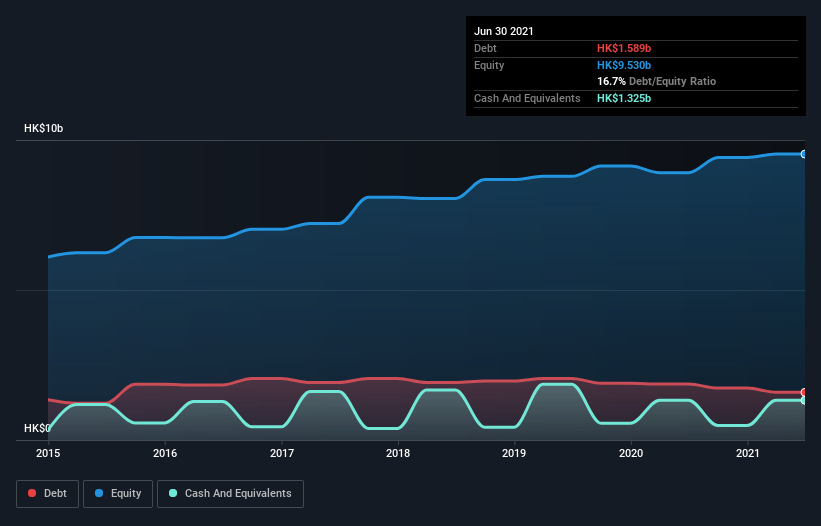This screenshot has width=821, height=526.
Task: Click the HK$1.325b cash value
Action: (x=624, y=98)
